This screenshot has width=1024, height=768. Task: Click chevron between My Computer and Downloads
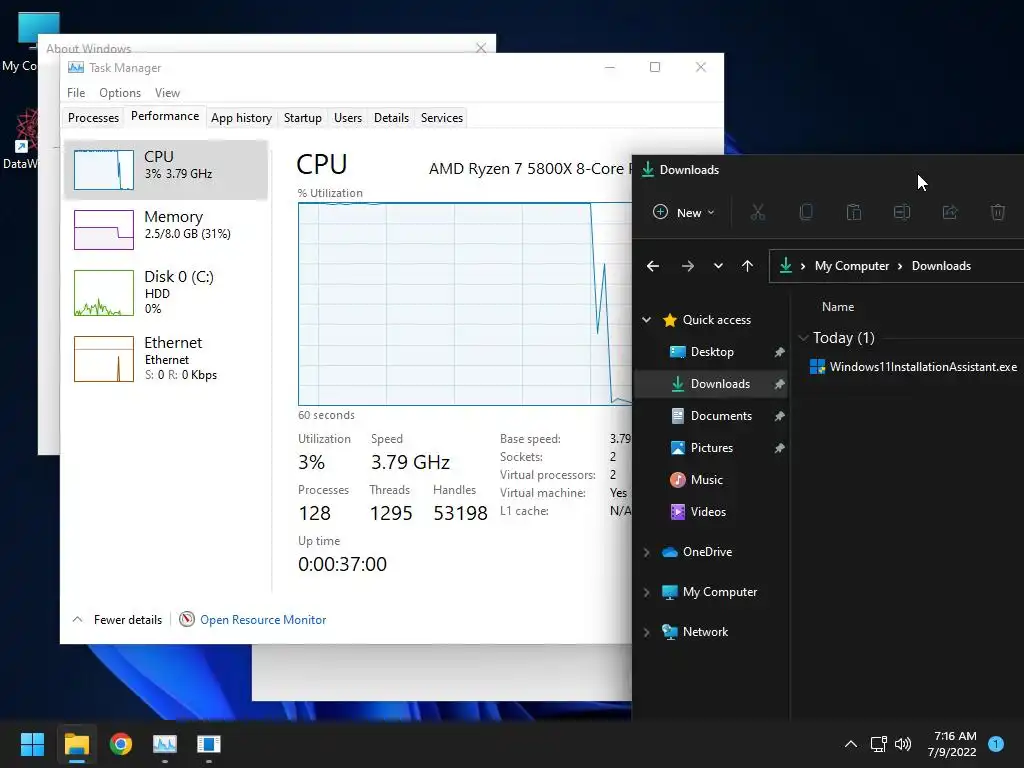(900, 266)
